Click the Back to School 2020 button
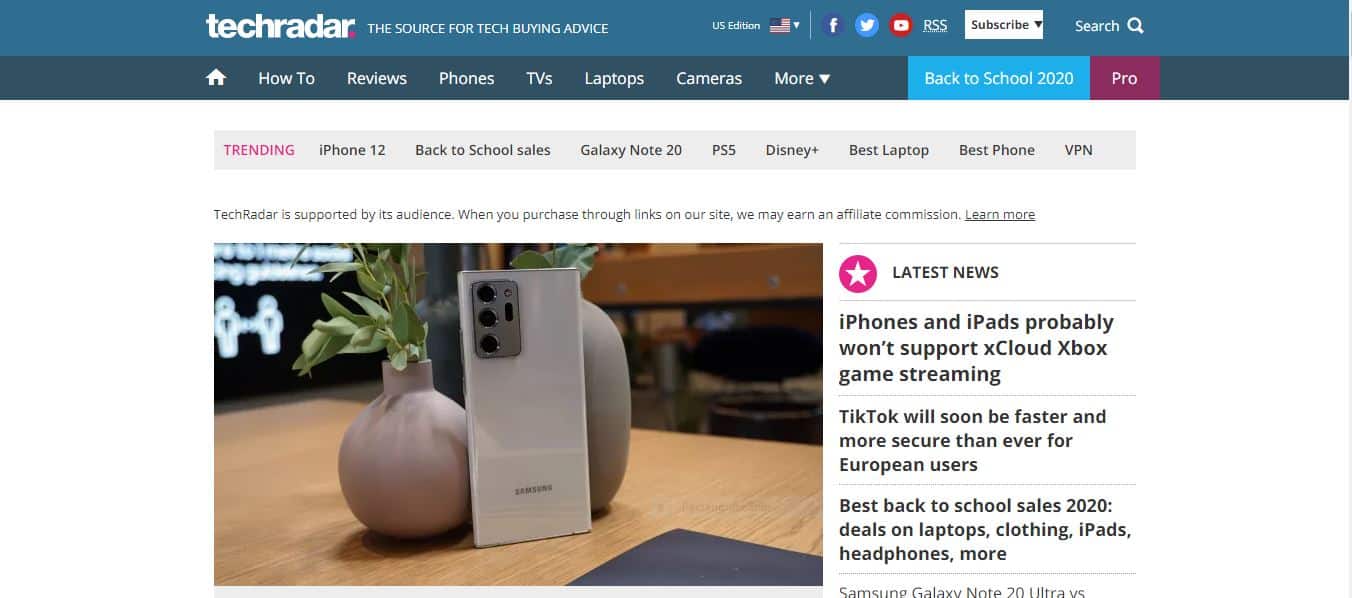 999,78
